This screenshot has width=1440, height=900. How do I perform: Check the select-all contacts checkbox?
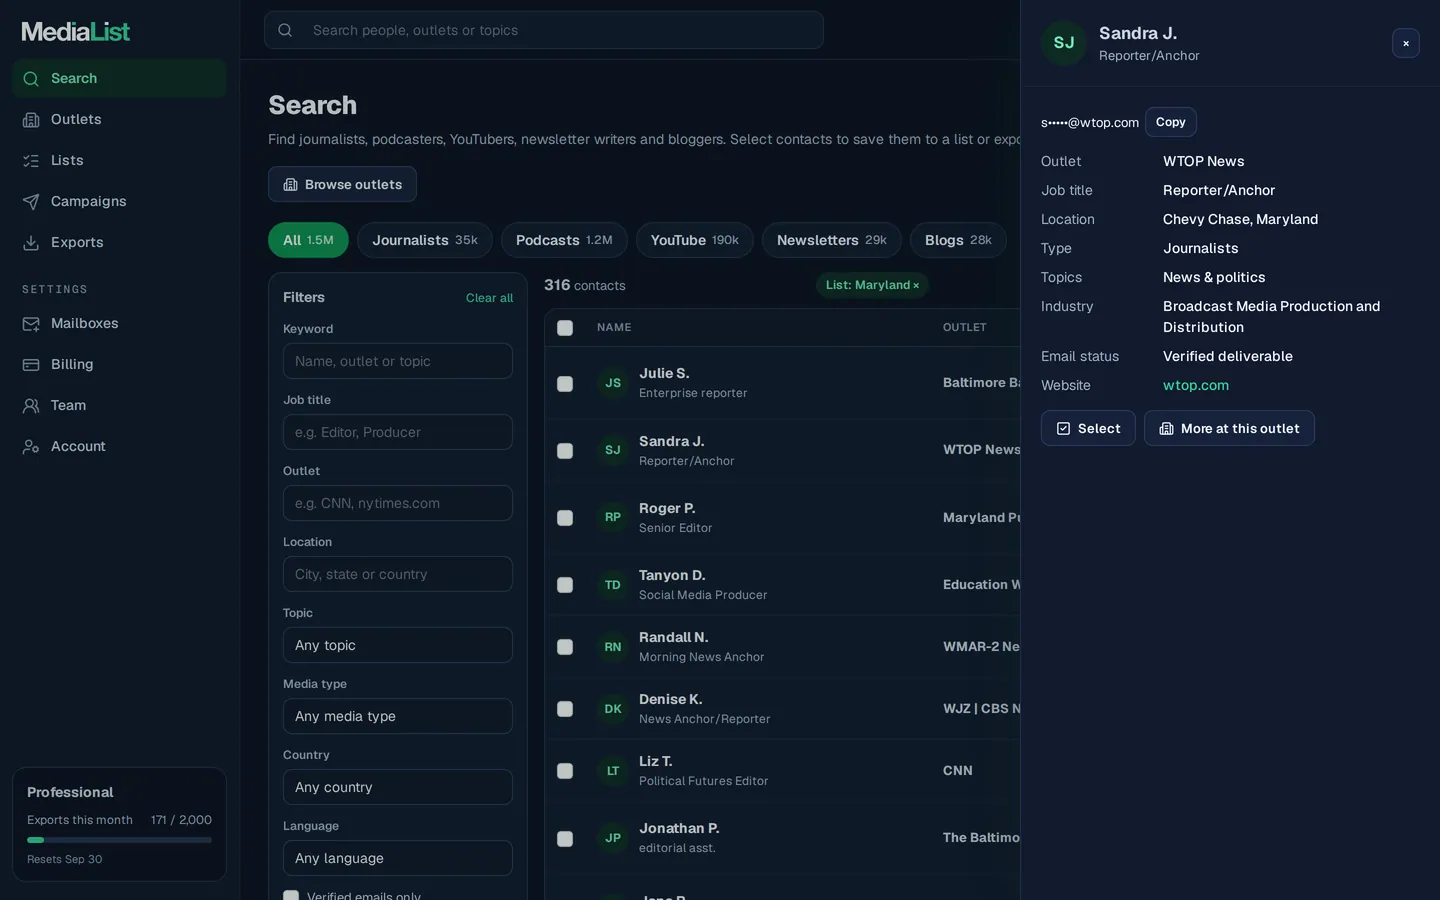(565, 328)
